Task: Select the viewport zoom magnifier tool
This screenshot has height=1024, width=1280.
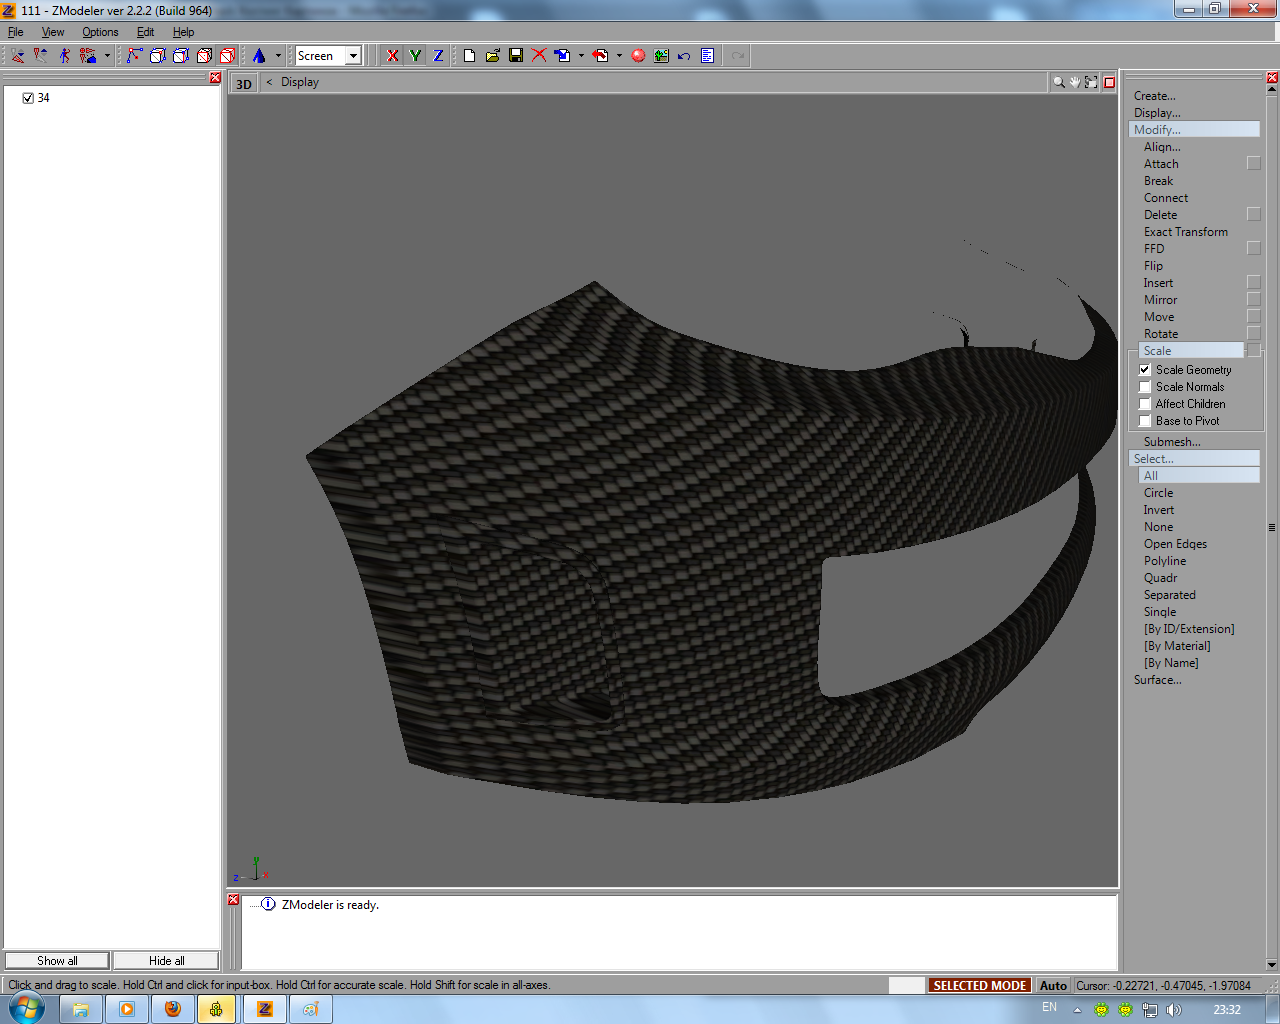Action: (x=1058, y=83)
